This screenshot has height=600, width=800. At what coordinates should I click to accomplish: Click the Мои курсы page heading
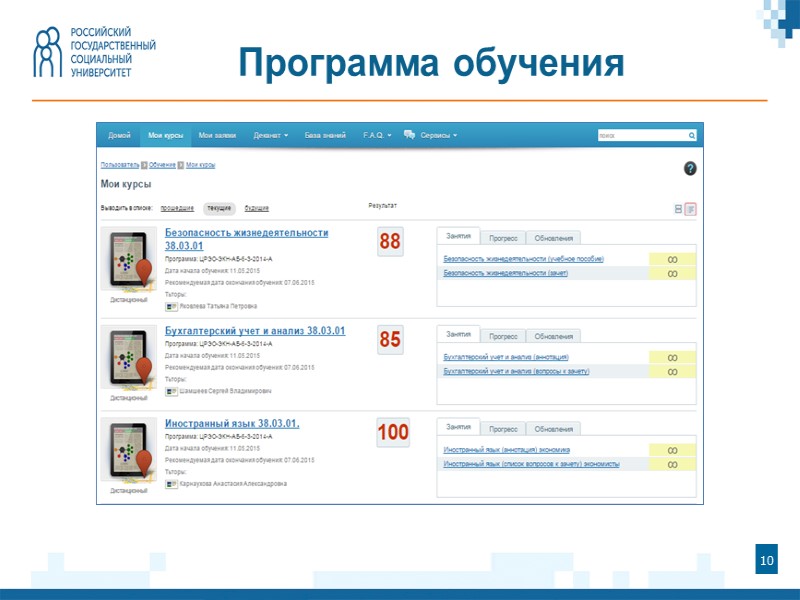click(x=126, y=184)
